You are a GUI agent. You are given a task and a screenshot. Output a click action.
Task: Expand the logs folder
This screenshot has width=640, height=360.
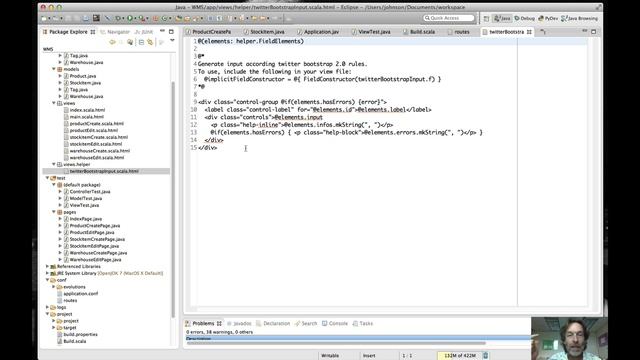pyautogui.click(x=47, y=307)
